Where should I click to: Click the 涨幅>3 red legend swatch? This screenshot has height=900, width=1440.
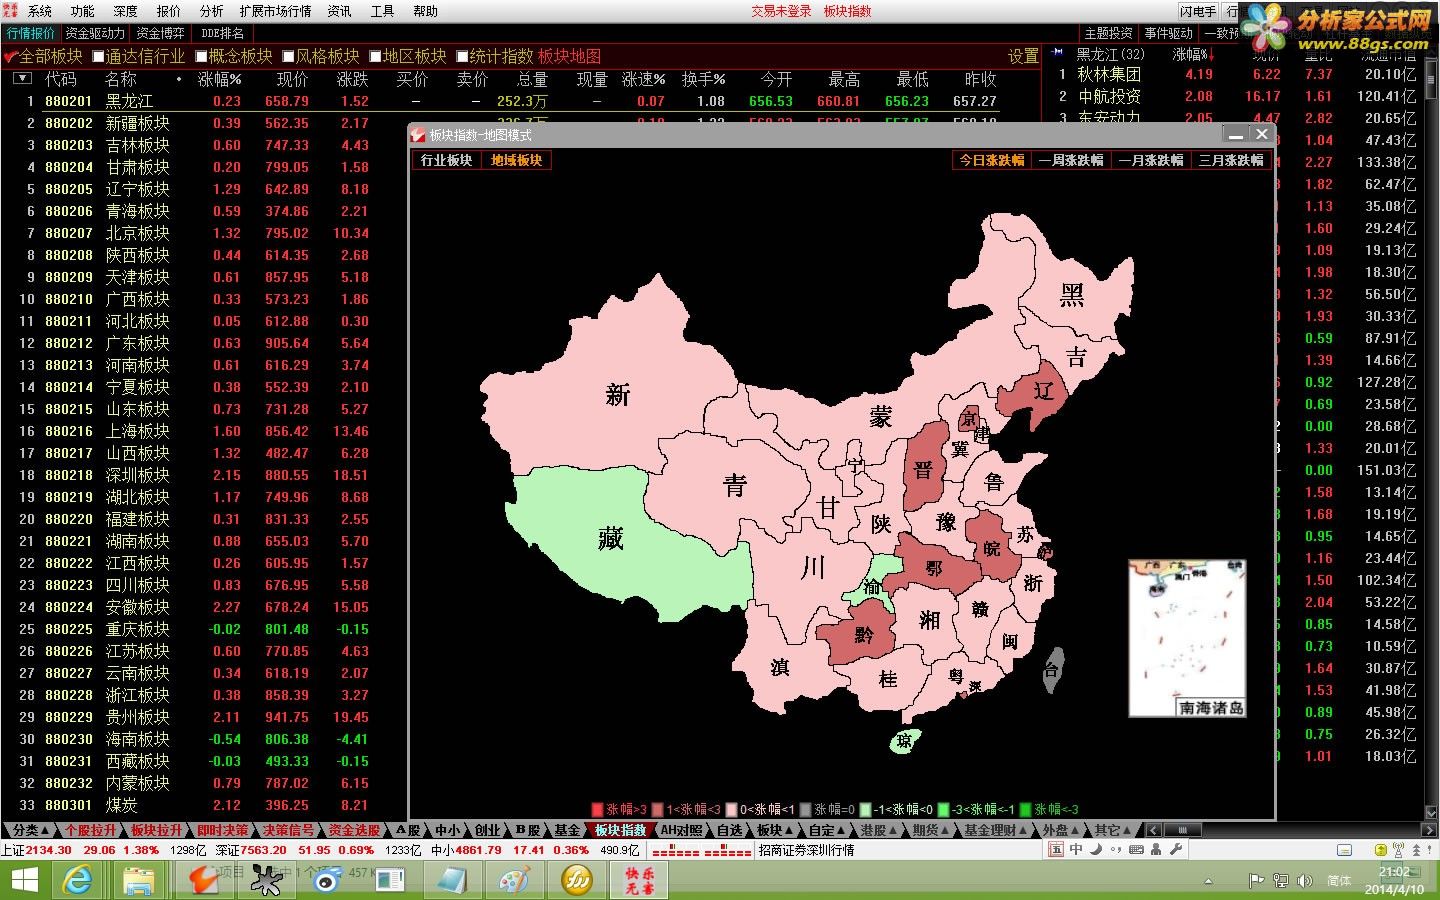(x=598, y=809)
